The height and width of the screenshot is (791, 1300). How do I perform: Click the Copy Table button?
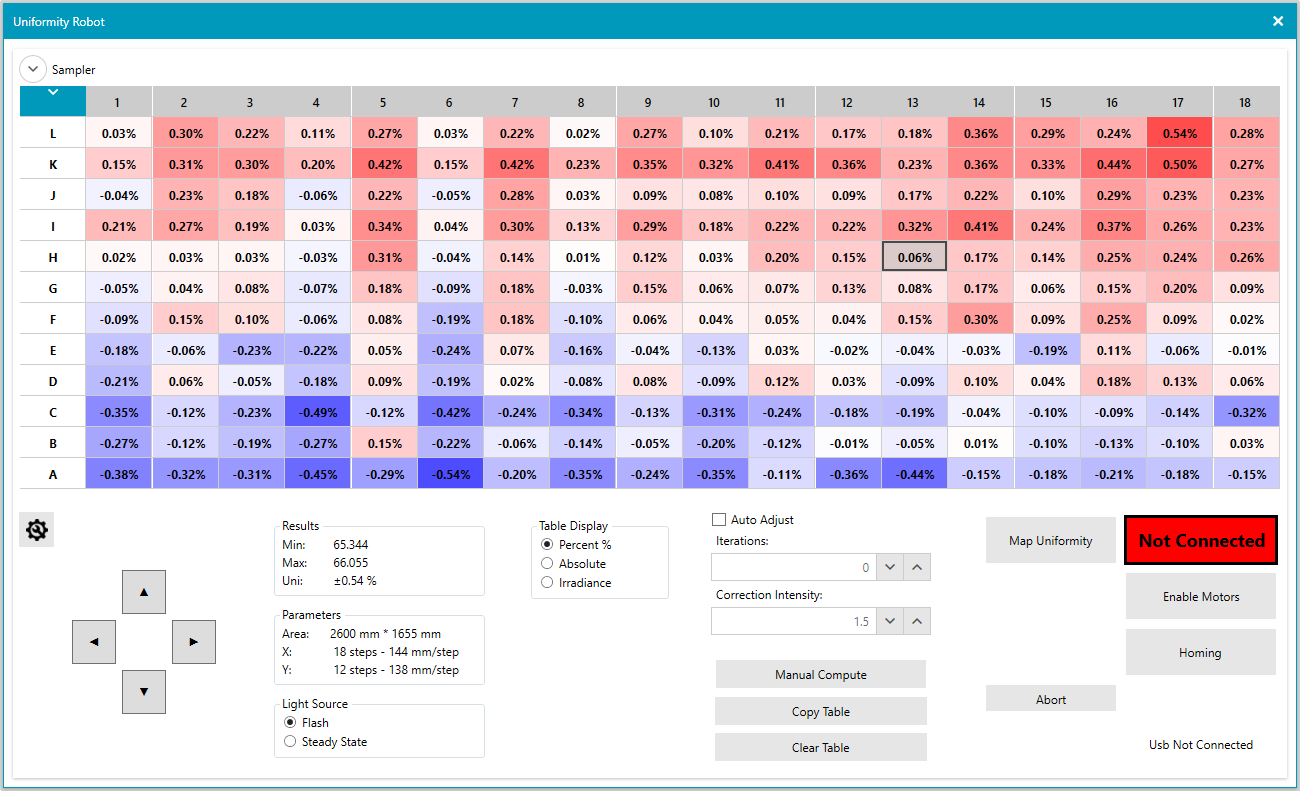tap(821, 712)
